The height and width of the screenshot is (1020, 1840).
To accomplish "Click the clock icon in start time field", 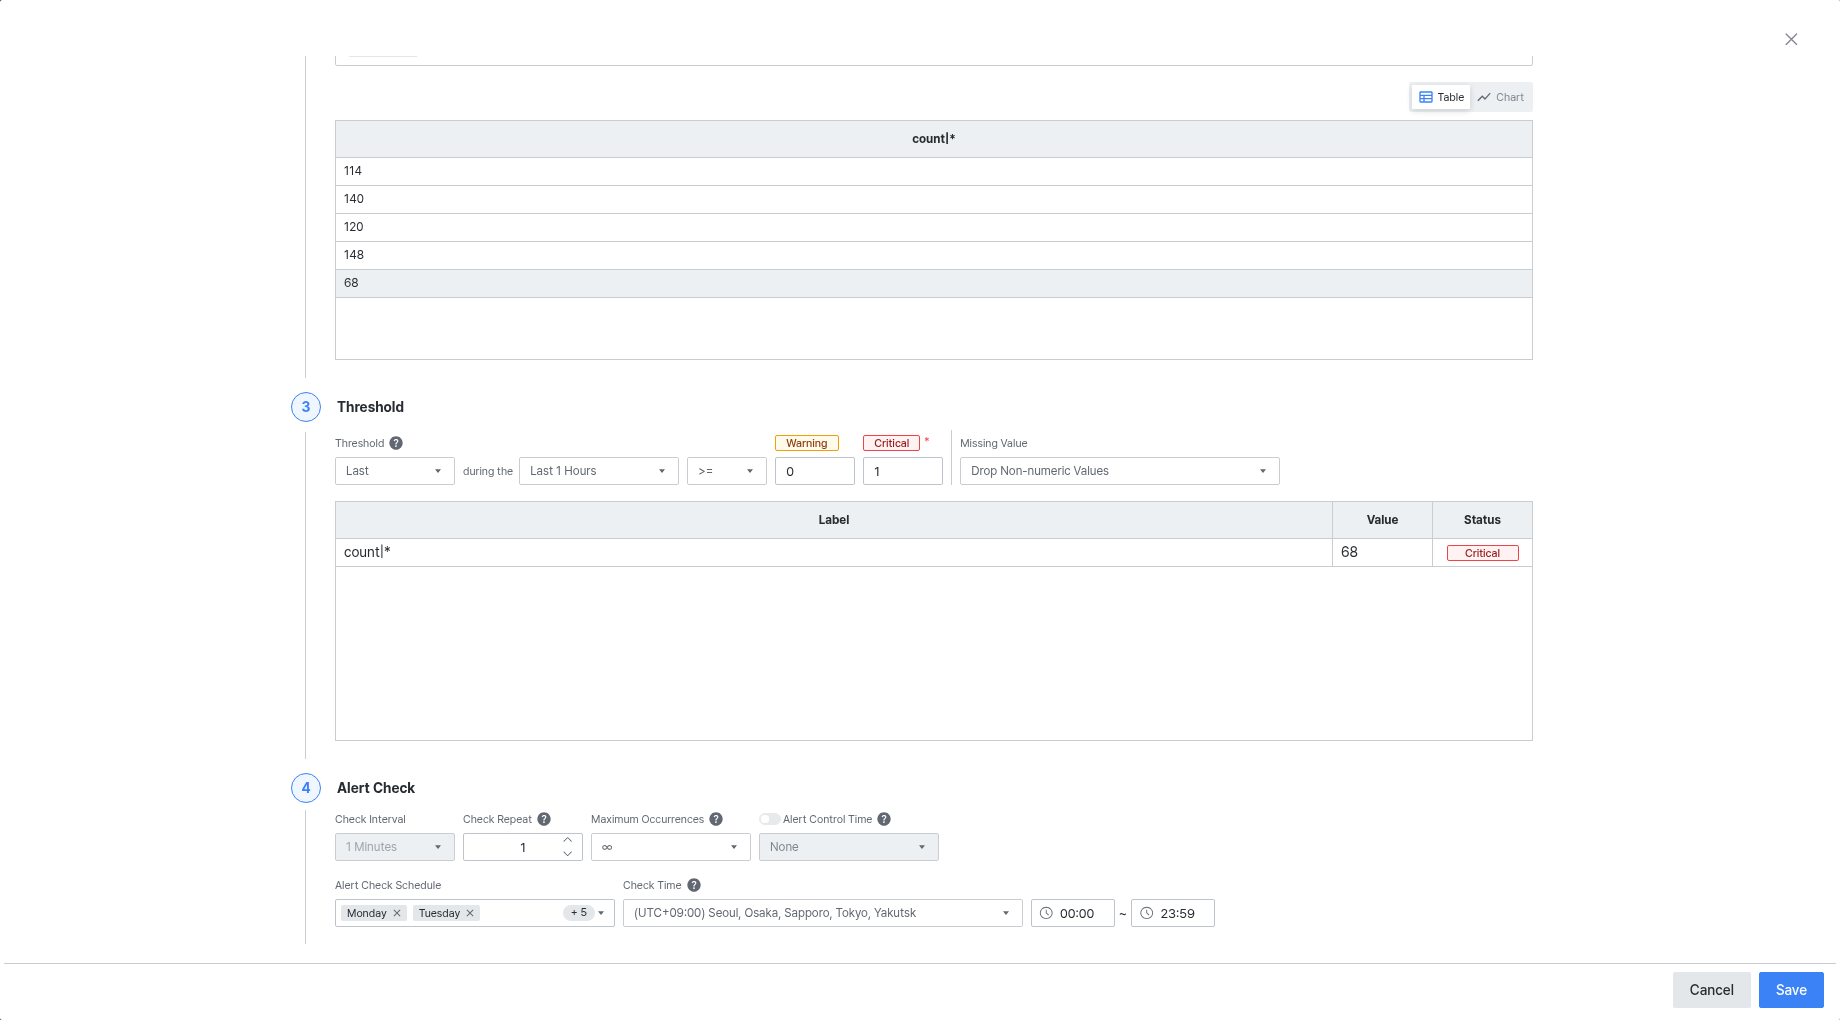I will [x=1046, y=913].
